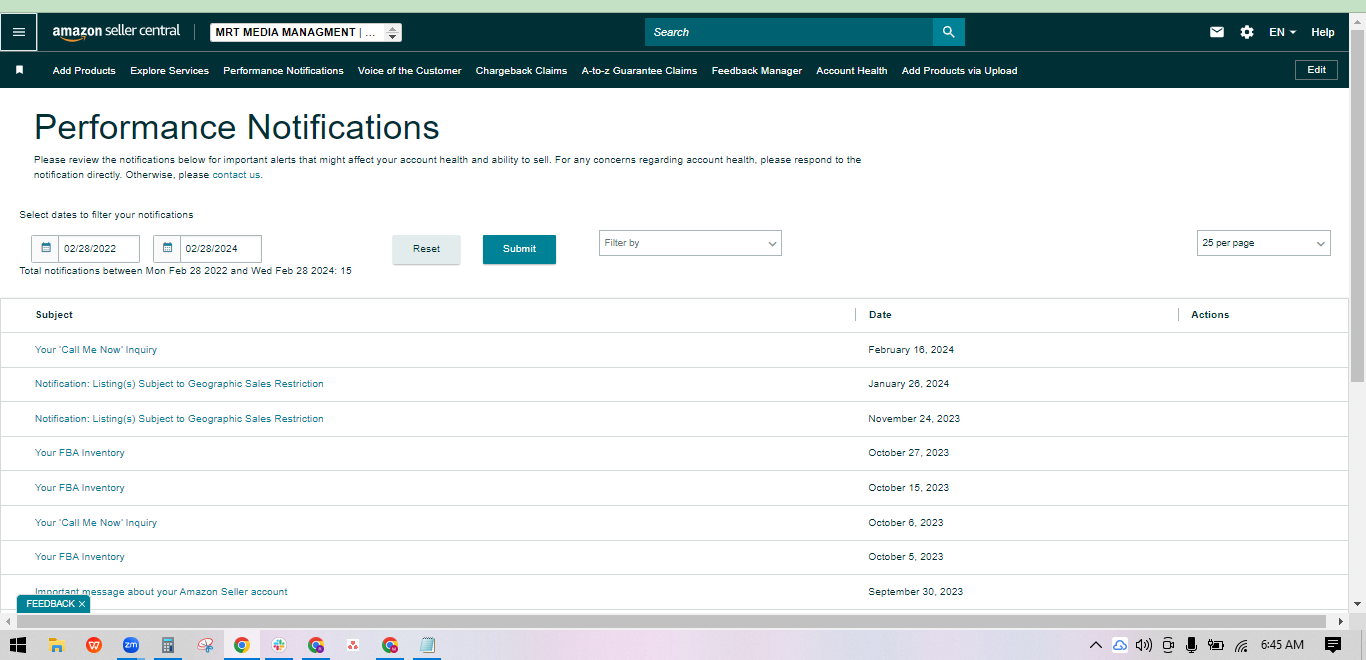Screen dimensions: 1366x660
Task: Click the Date column header
Action: tap(880, 315)
